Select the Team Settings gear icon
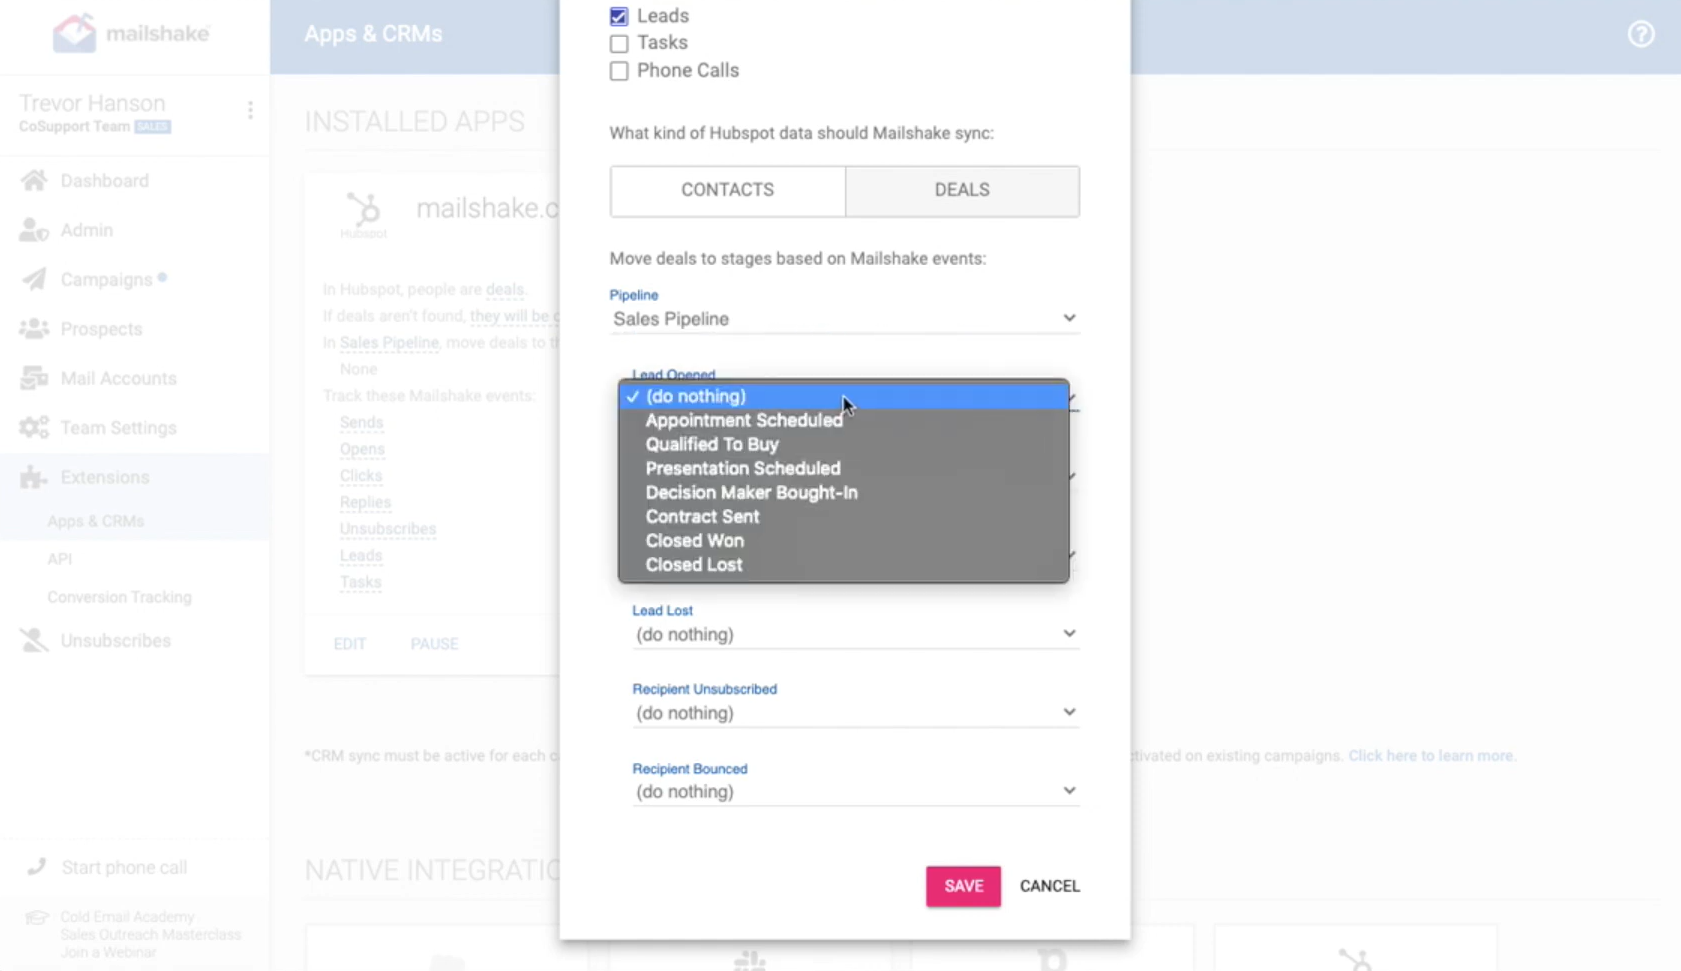 pyautogui.click(x=33, y=427)
